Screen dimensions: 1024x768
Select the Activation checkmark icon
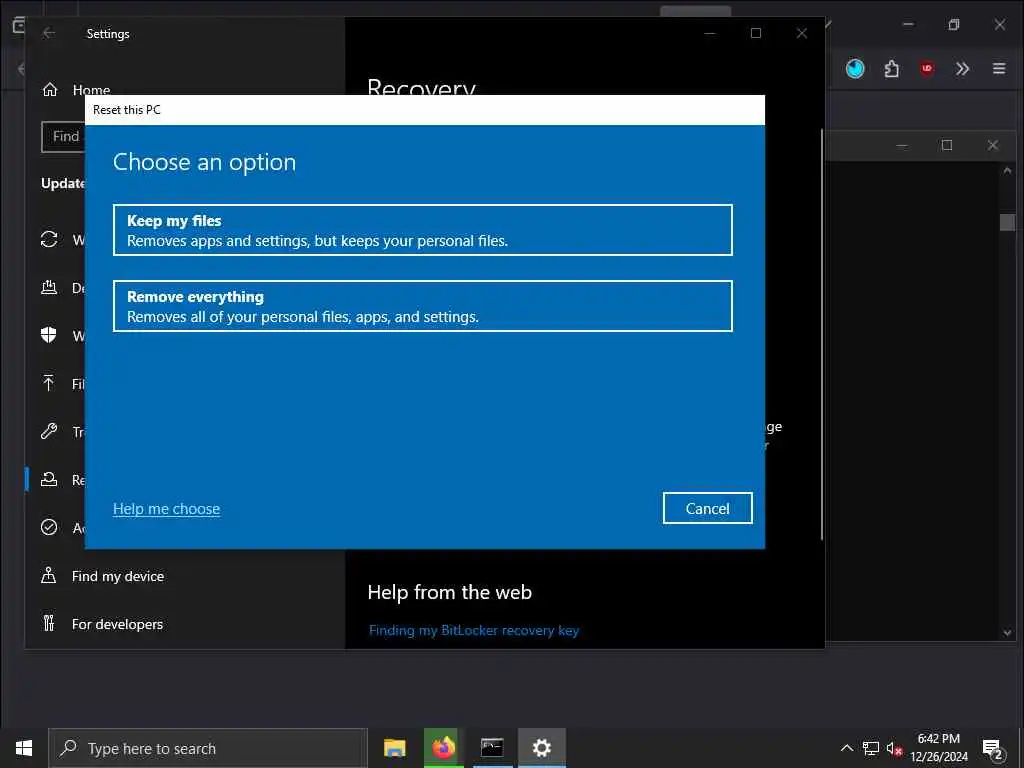pos(49,527)
